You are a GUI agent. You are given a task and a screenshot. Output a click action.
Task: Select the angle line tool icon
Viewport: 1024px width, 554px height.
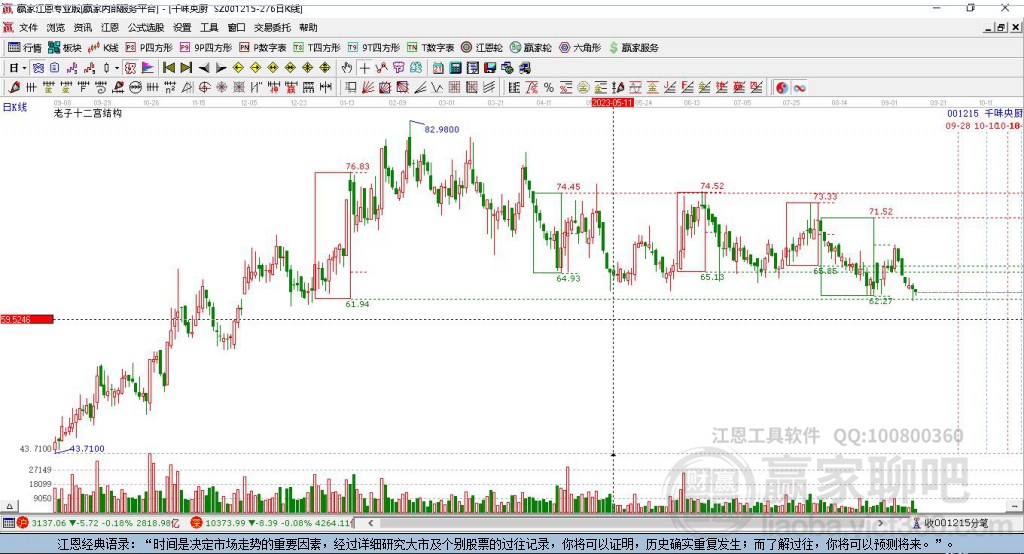pyautogui.click(x=187, y=88)
